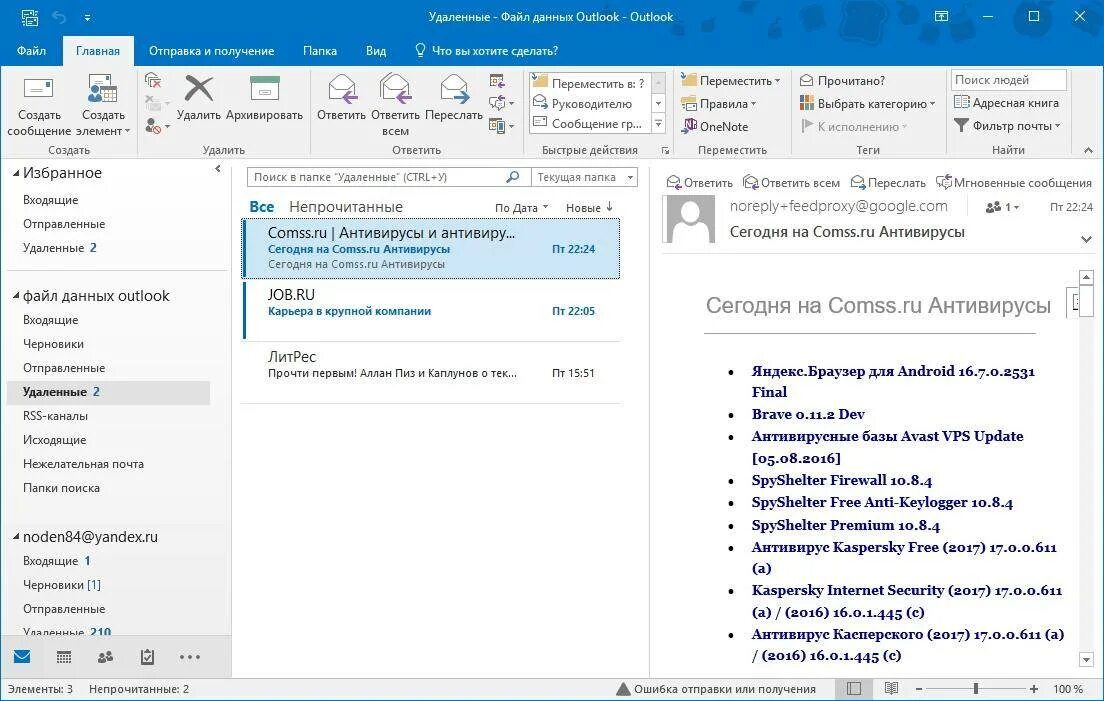The width and height of the screenshot is (1104, 701).
Task: Select the JOB.RU message
Action: (431, 310)
